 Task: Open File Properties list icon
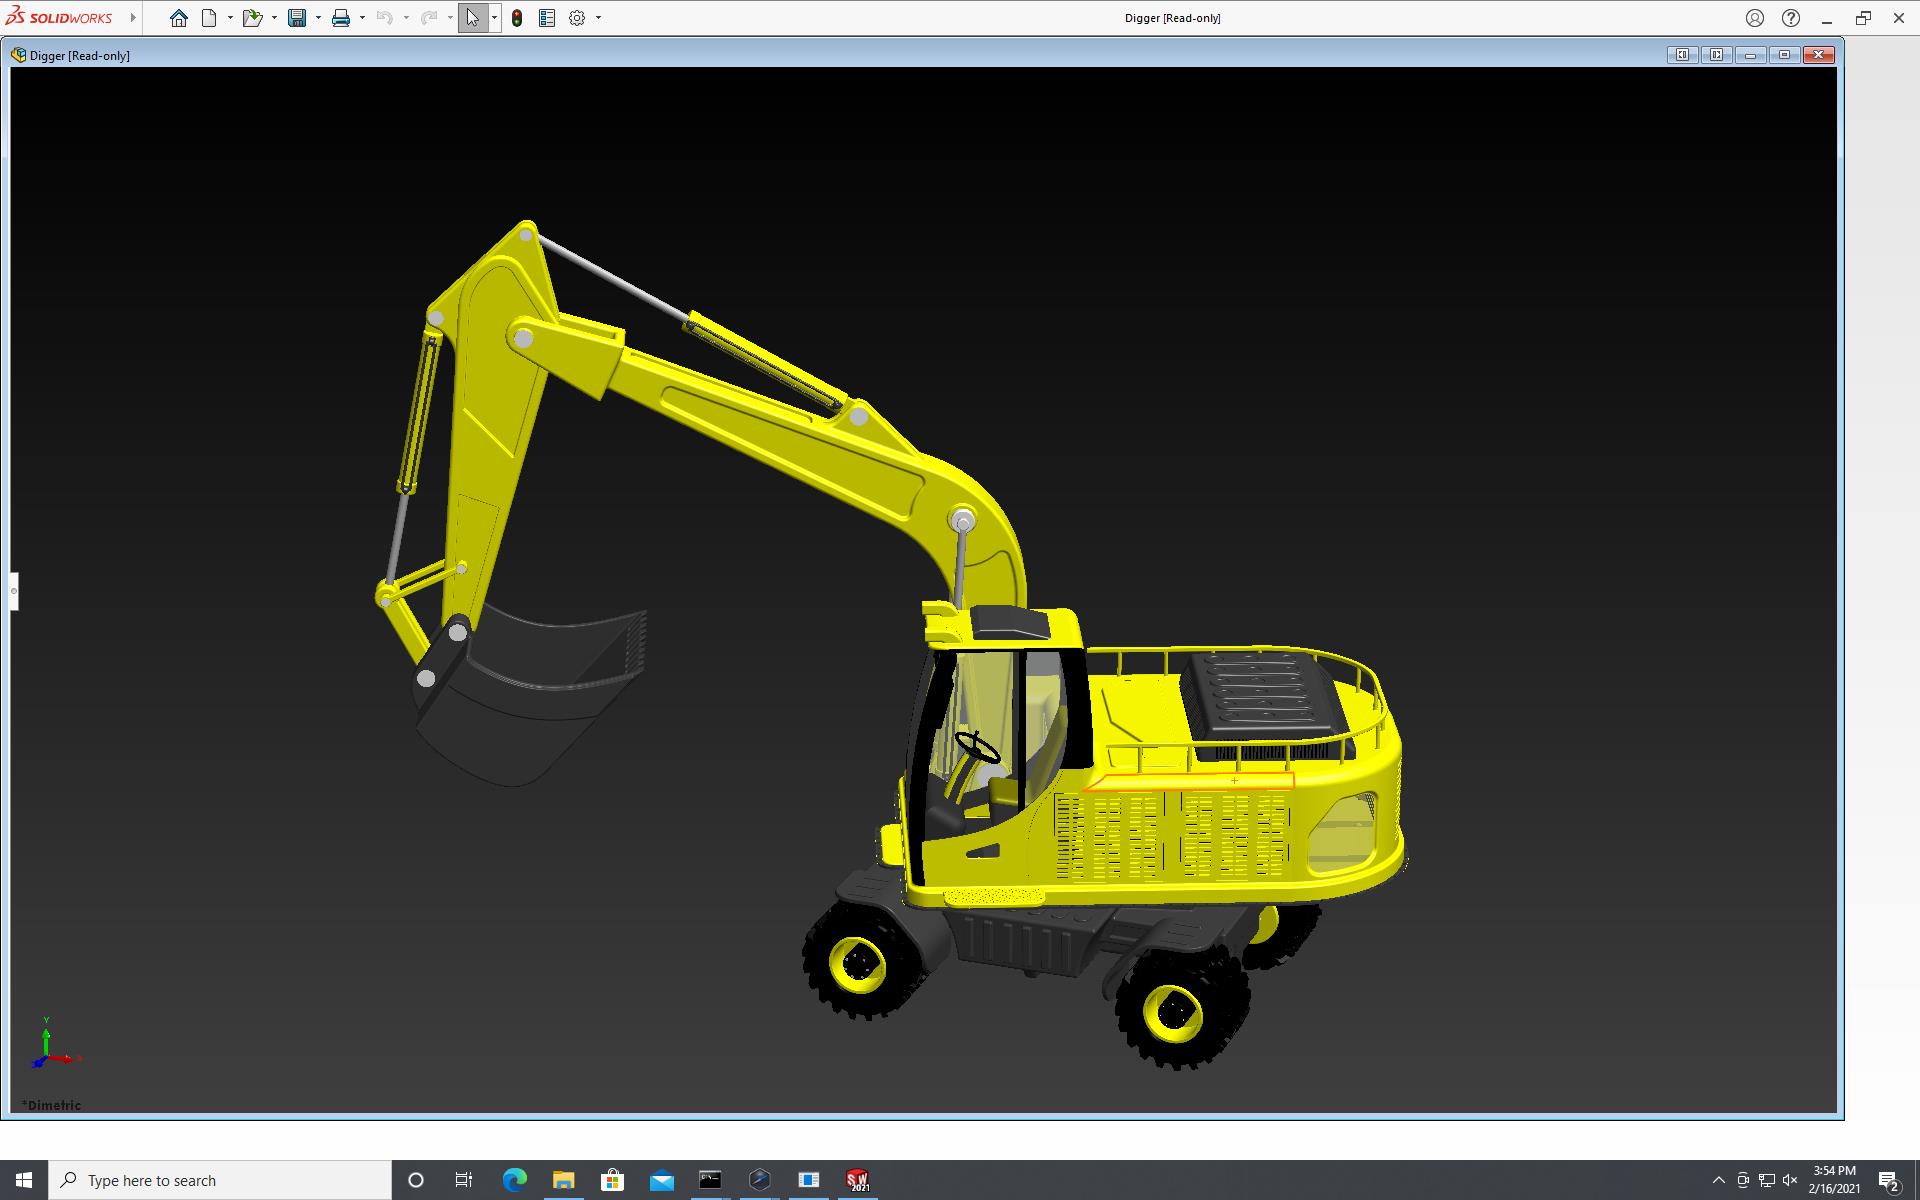(547, 18)
